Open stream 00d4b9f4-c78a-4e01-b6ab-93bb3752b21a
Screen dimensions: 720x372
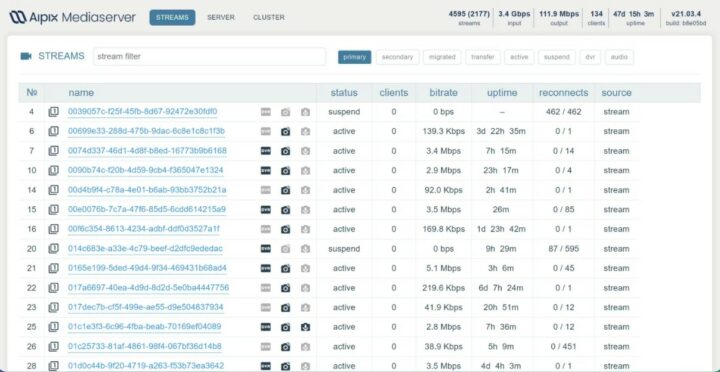pyautogui.click(x=147, y=190)
